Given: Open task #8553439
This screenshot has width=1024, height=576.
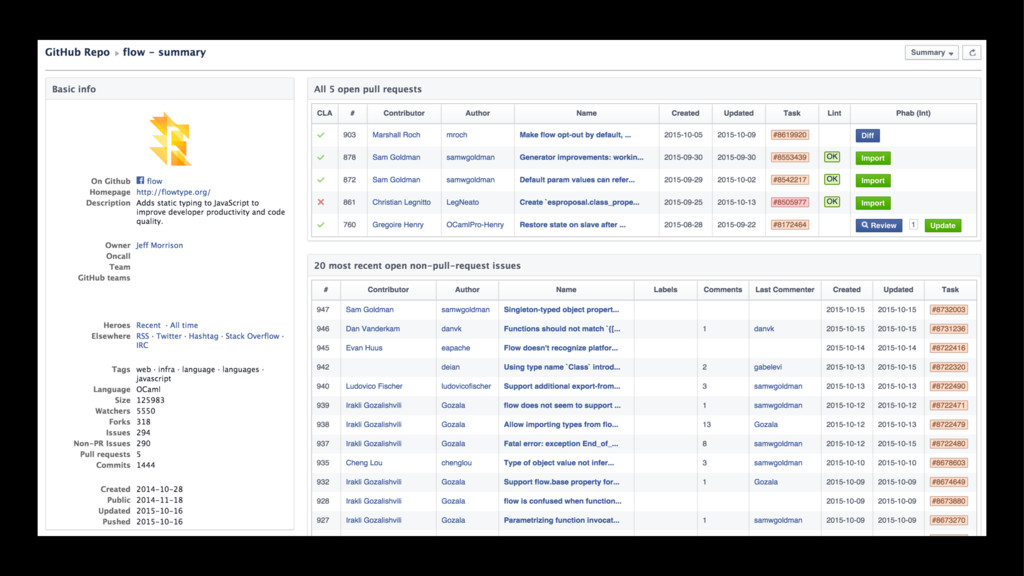Looking at the screenshot, I should point(790,157).
